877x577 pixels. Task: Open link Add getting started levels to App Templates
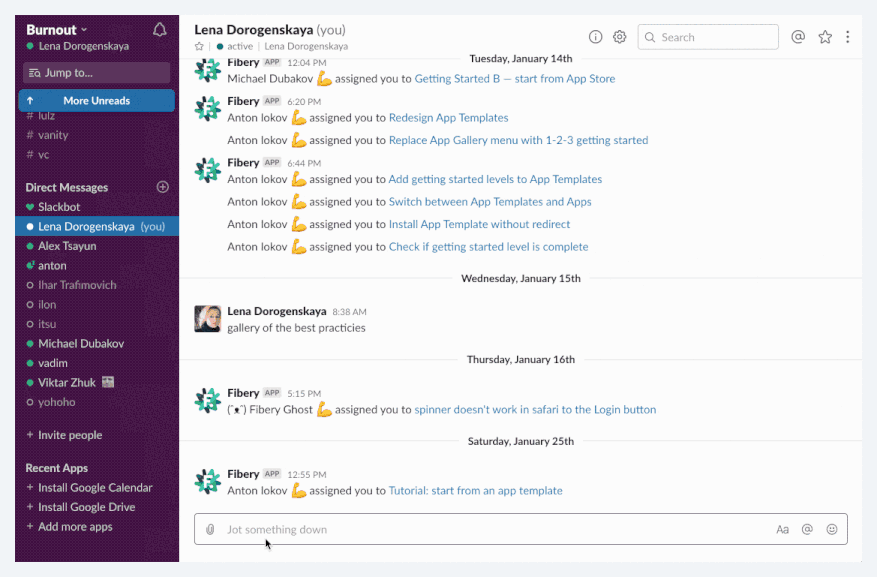click(495, 179)
